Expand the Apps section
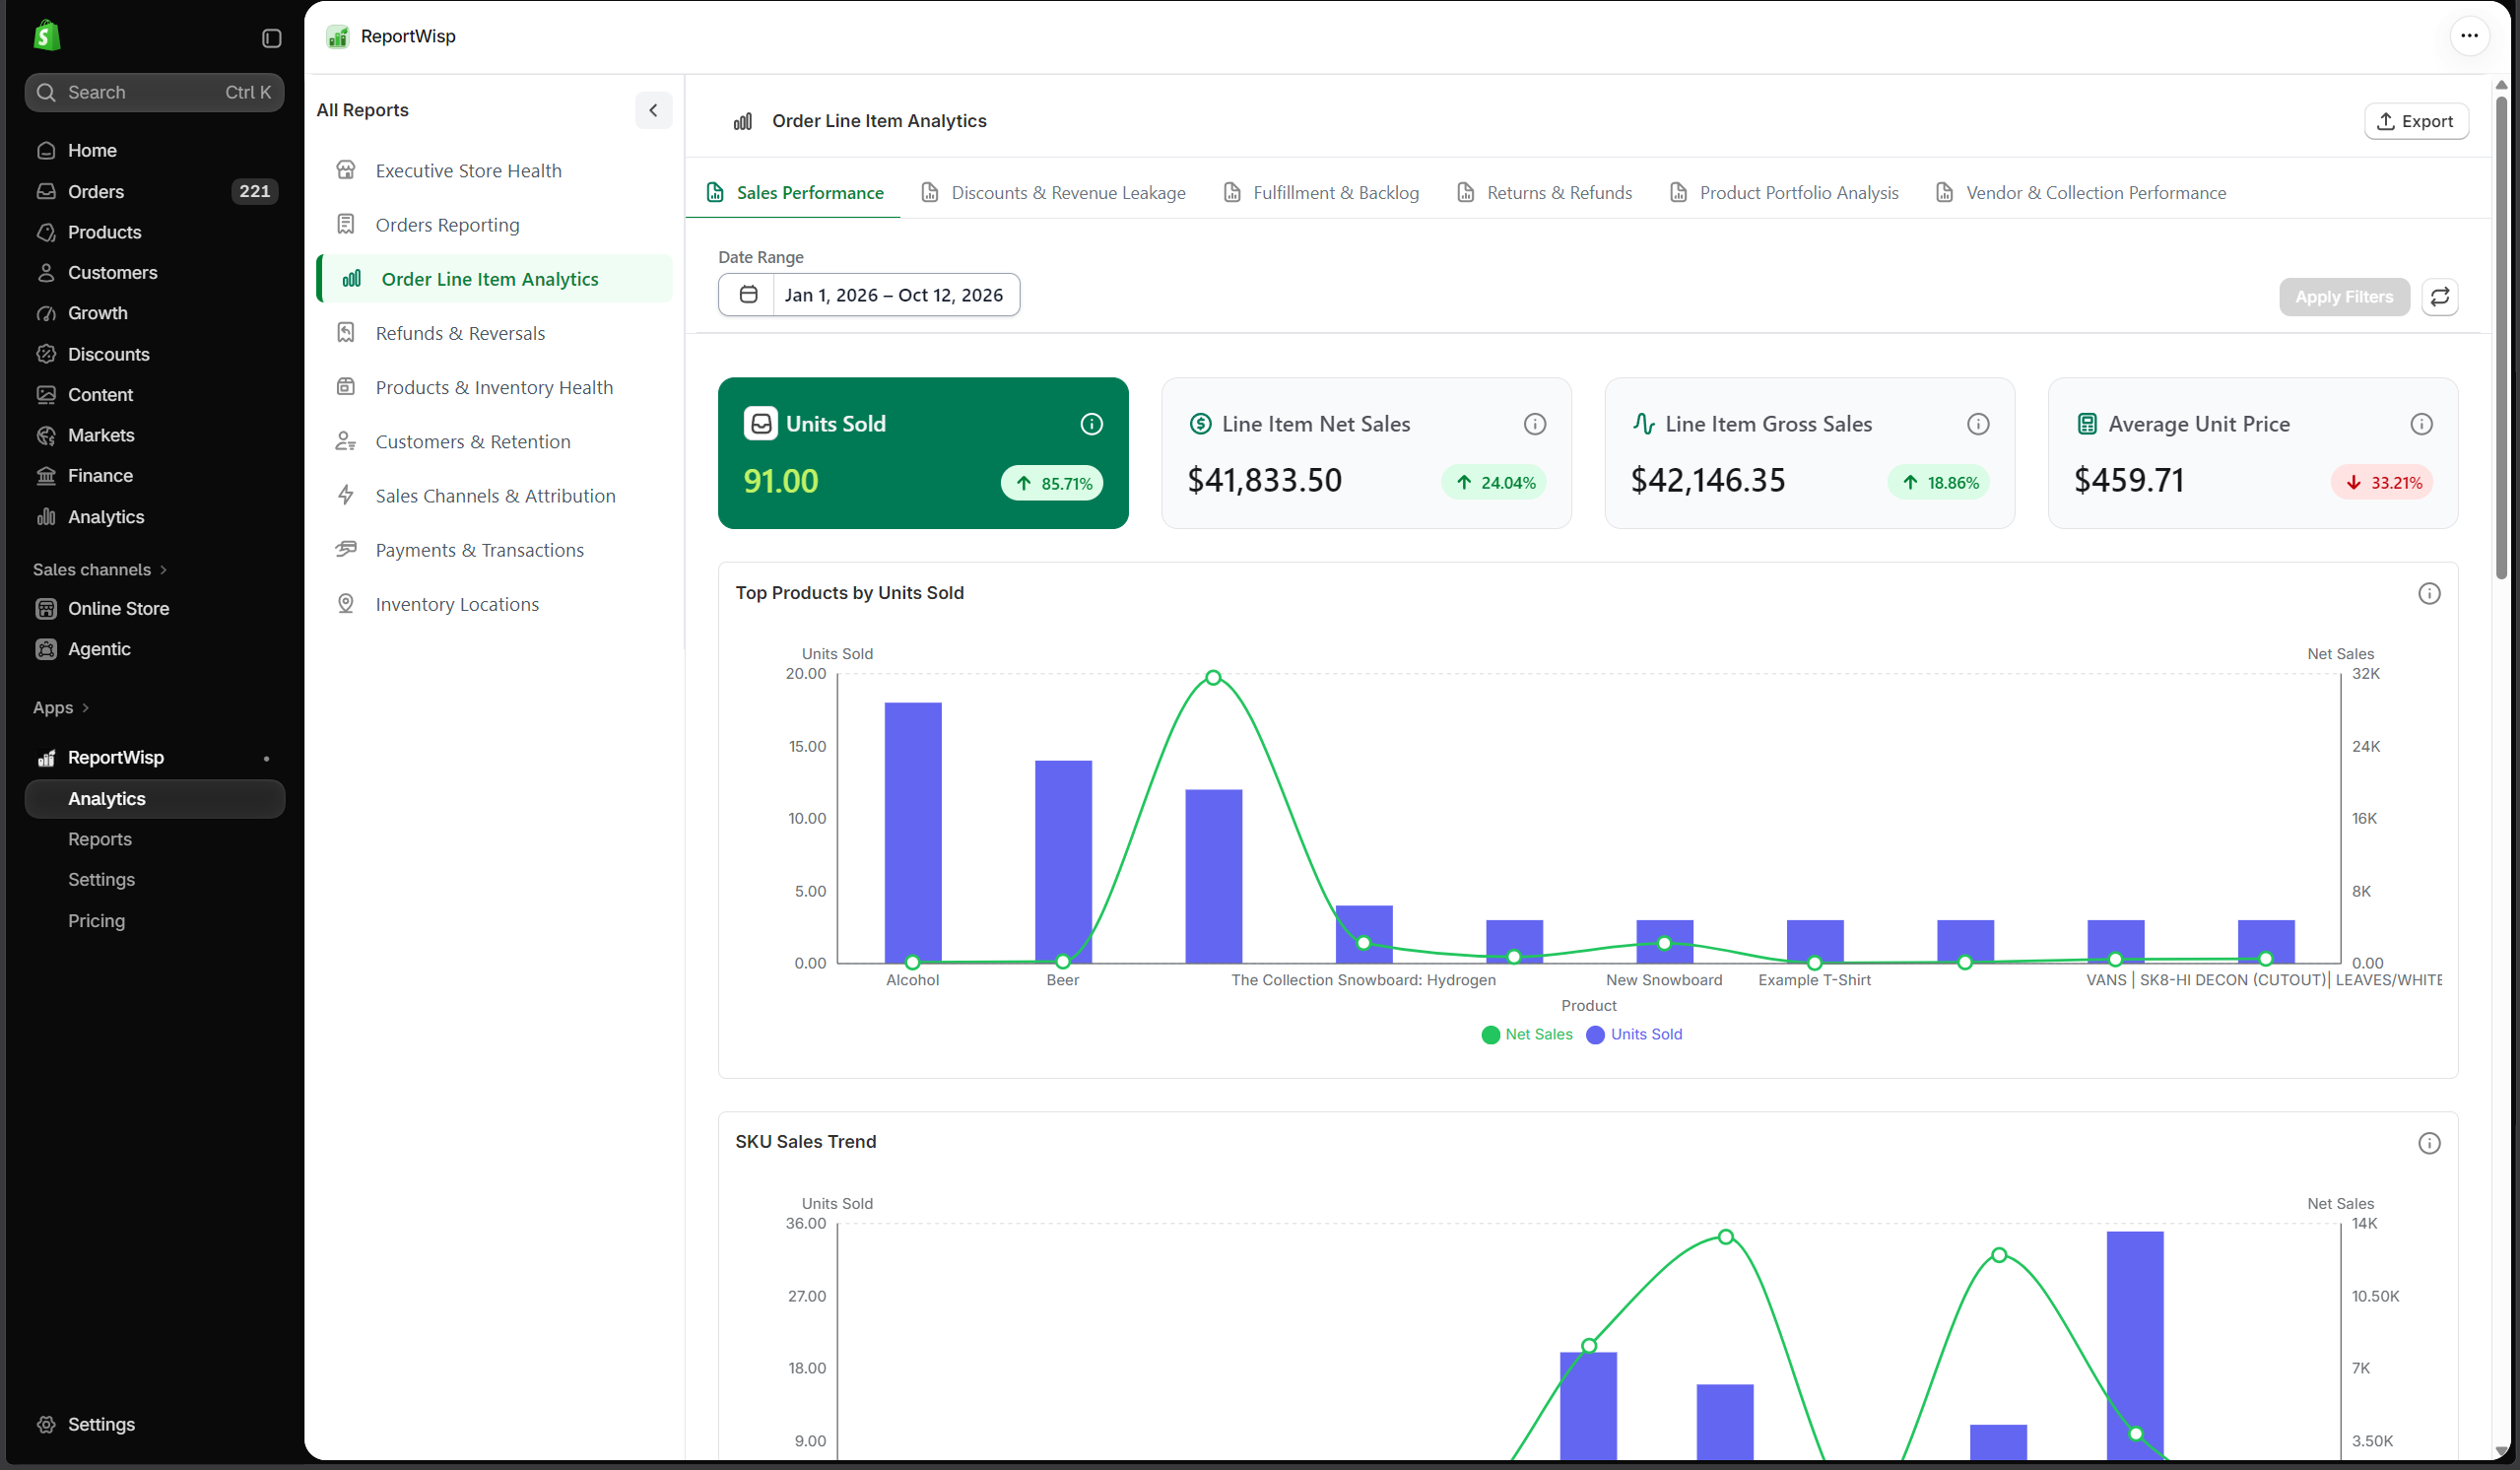 pyautogui.click(x=61, y=707)
